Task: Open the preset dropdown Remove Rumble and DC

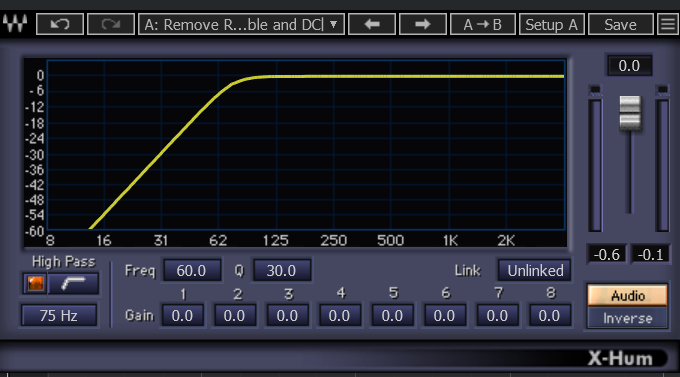Action: coord(241,24)
